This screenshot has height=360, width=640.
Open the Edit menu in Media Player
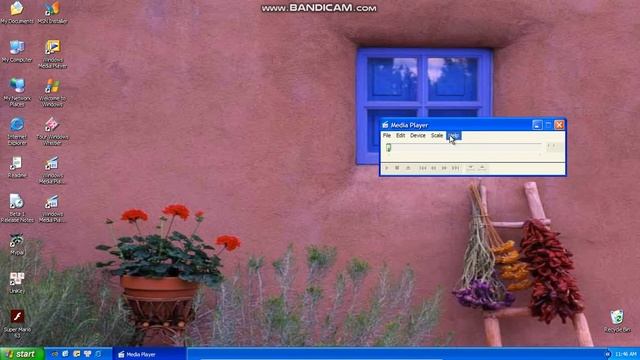tap(400, 136)
